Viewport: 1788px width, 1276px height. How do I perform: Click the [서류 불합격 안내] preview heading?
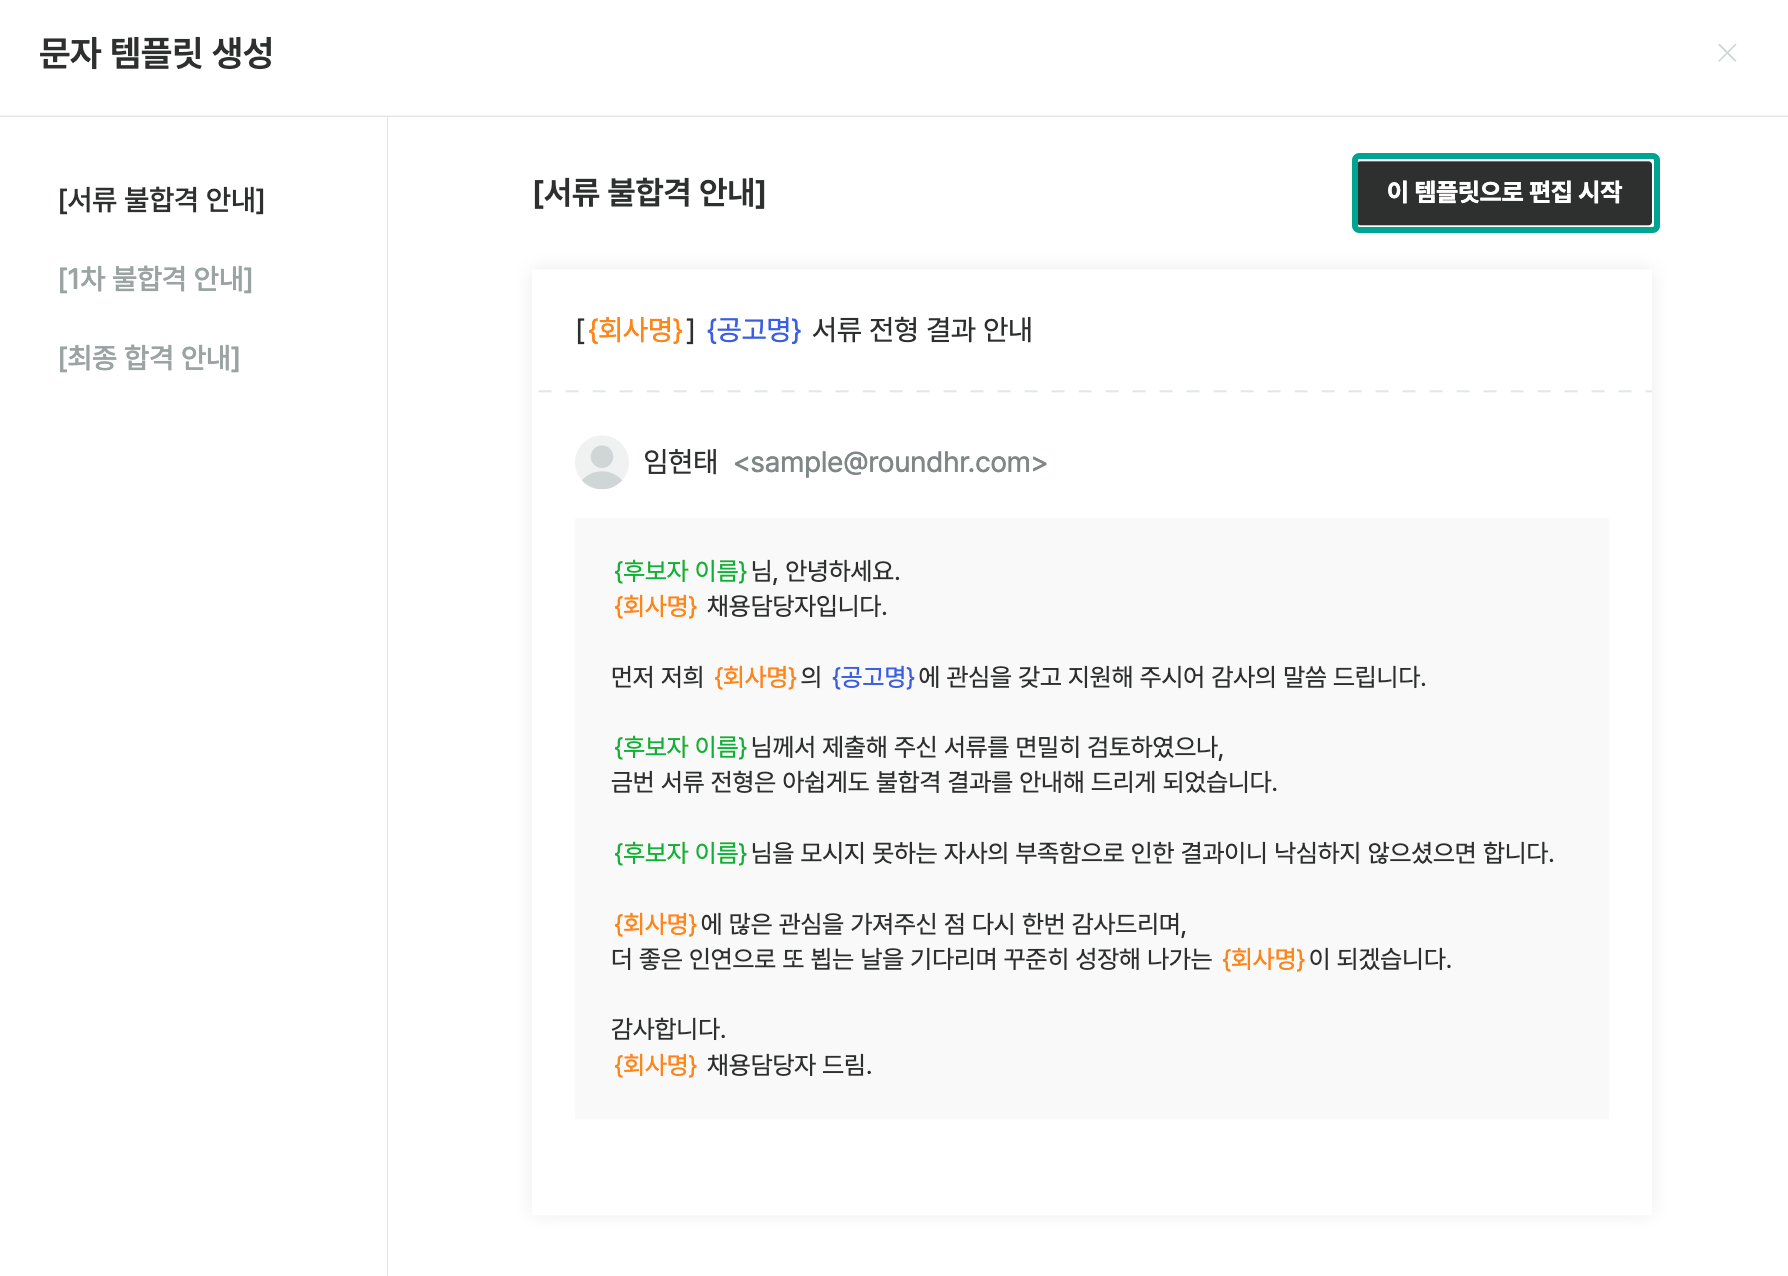(x=650, y=192)
